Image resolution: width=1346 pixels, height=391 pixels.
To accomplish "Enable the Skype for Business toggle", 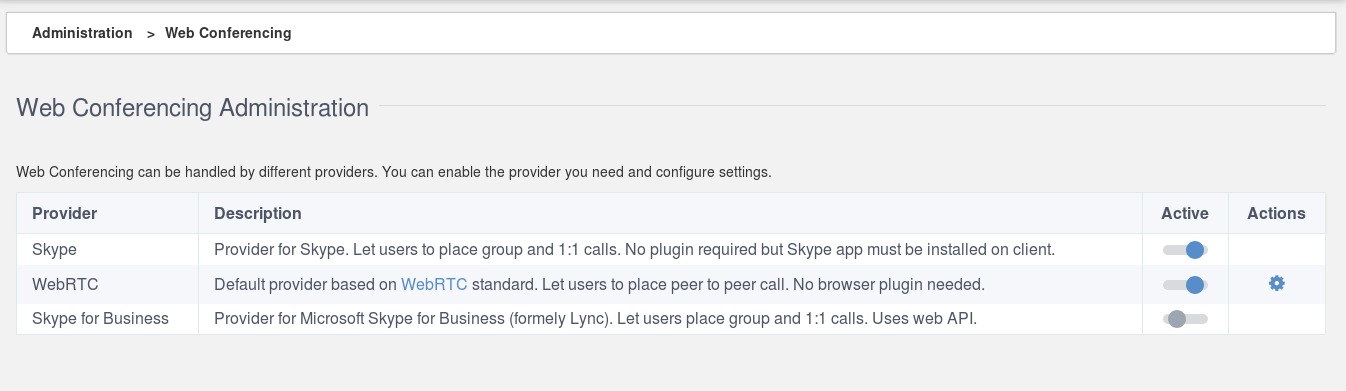I will (1185, 319).
